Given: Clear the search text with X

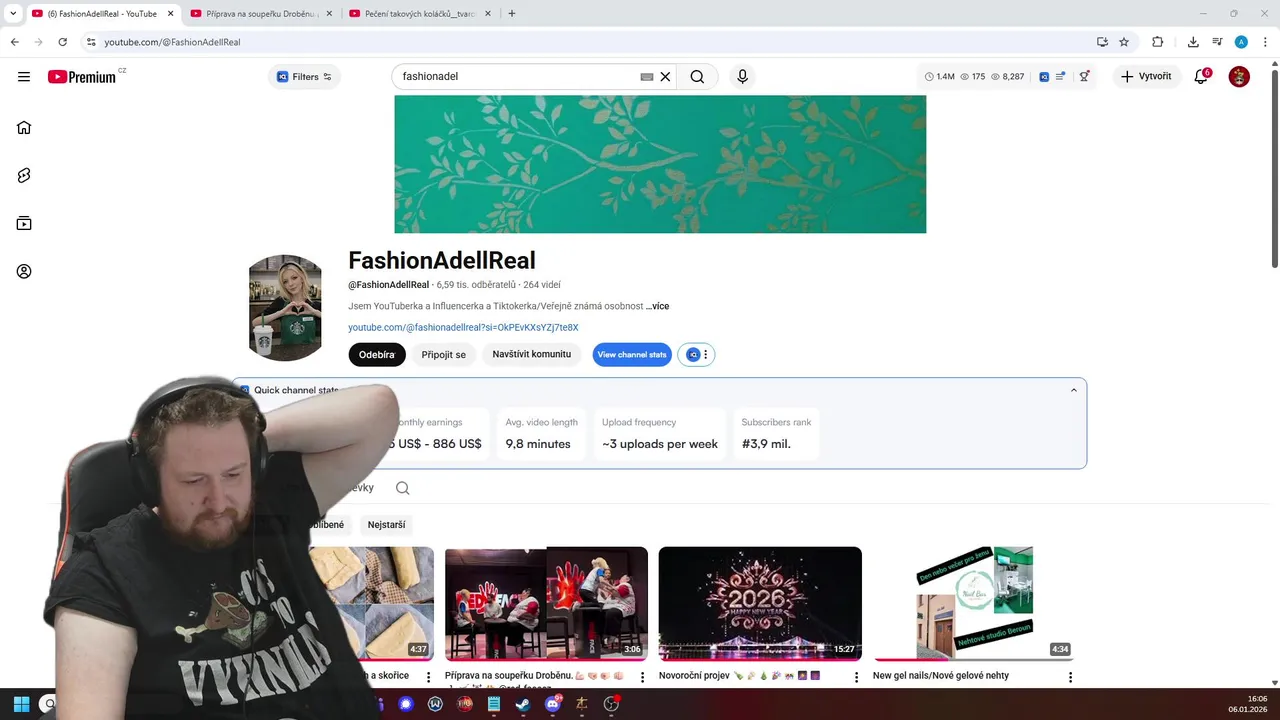Looking at the screenshot, I should point(665,77).
